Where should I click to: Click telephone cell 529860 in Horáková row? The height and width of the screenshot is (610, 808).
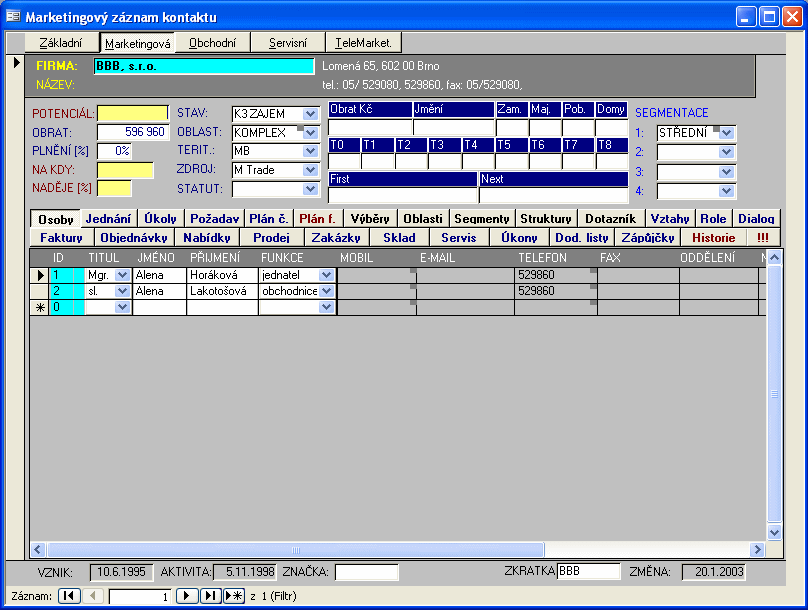(556, 275)
